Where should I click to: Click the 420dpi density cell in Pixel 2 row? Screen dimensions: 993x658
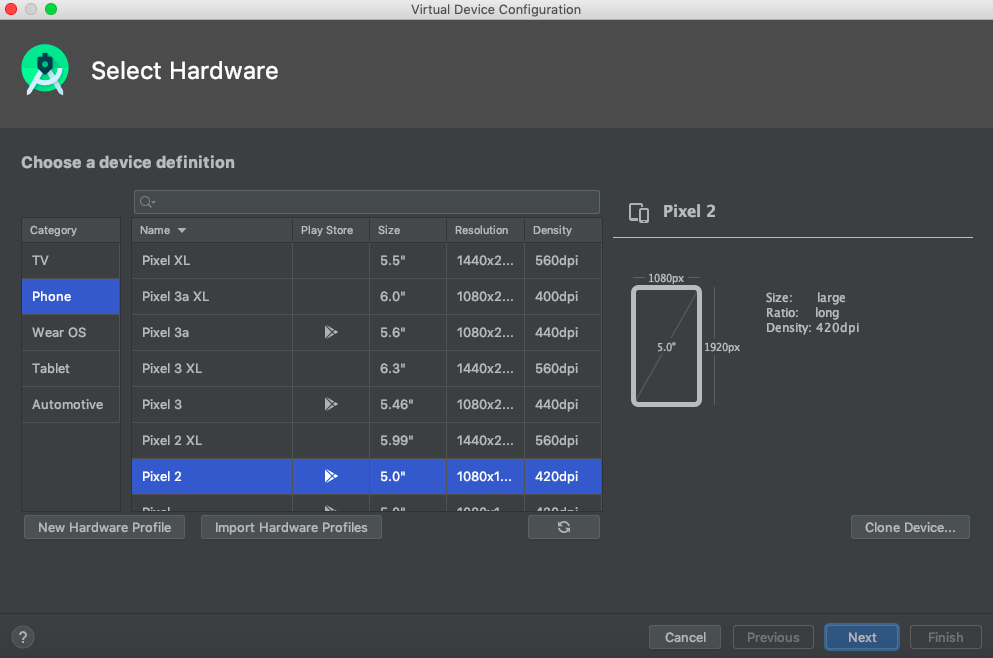[563, 476]
